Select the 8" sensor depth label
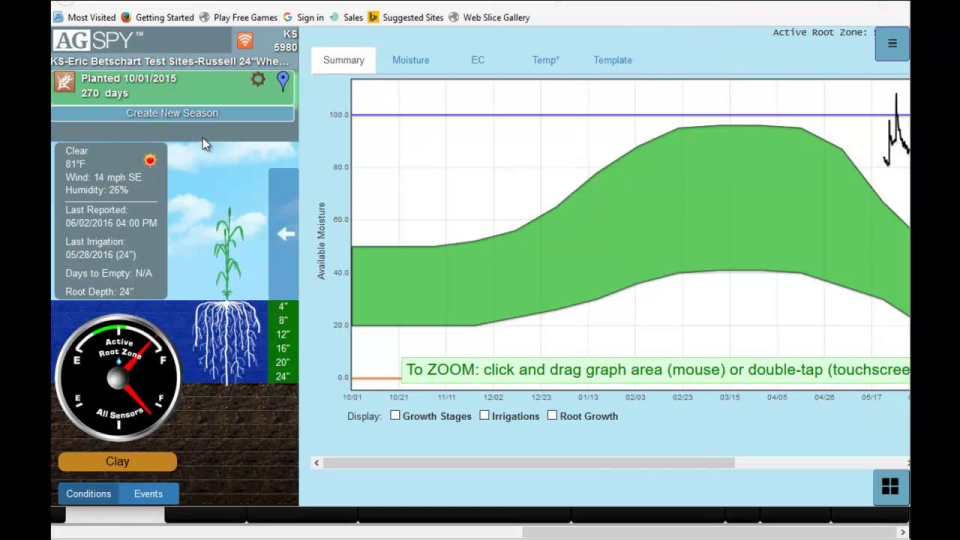This screenshot has width=960, height=540. pyautogui.click(x=283, y=320)
